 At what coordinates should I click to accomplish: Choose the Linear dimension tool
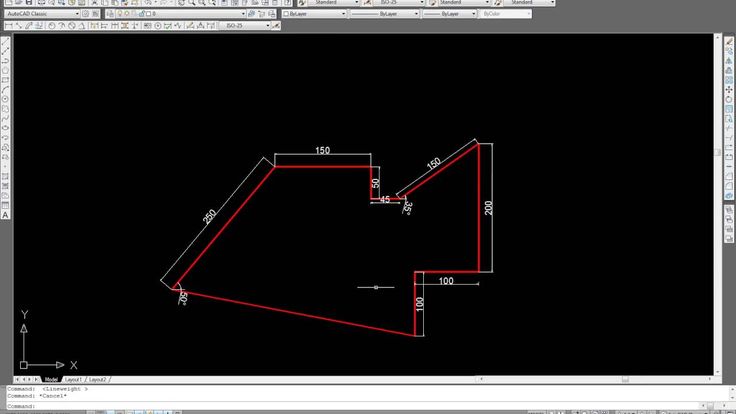tap(8, 25)
